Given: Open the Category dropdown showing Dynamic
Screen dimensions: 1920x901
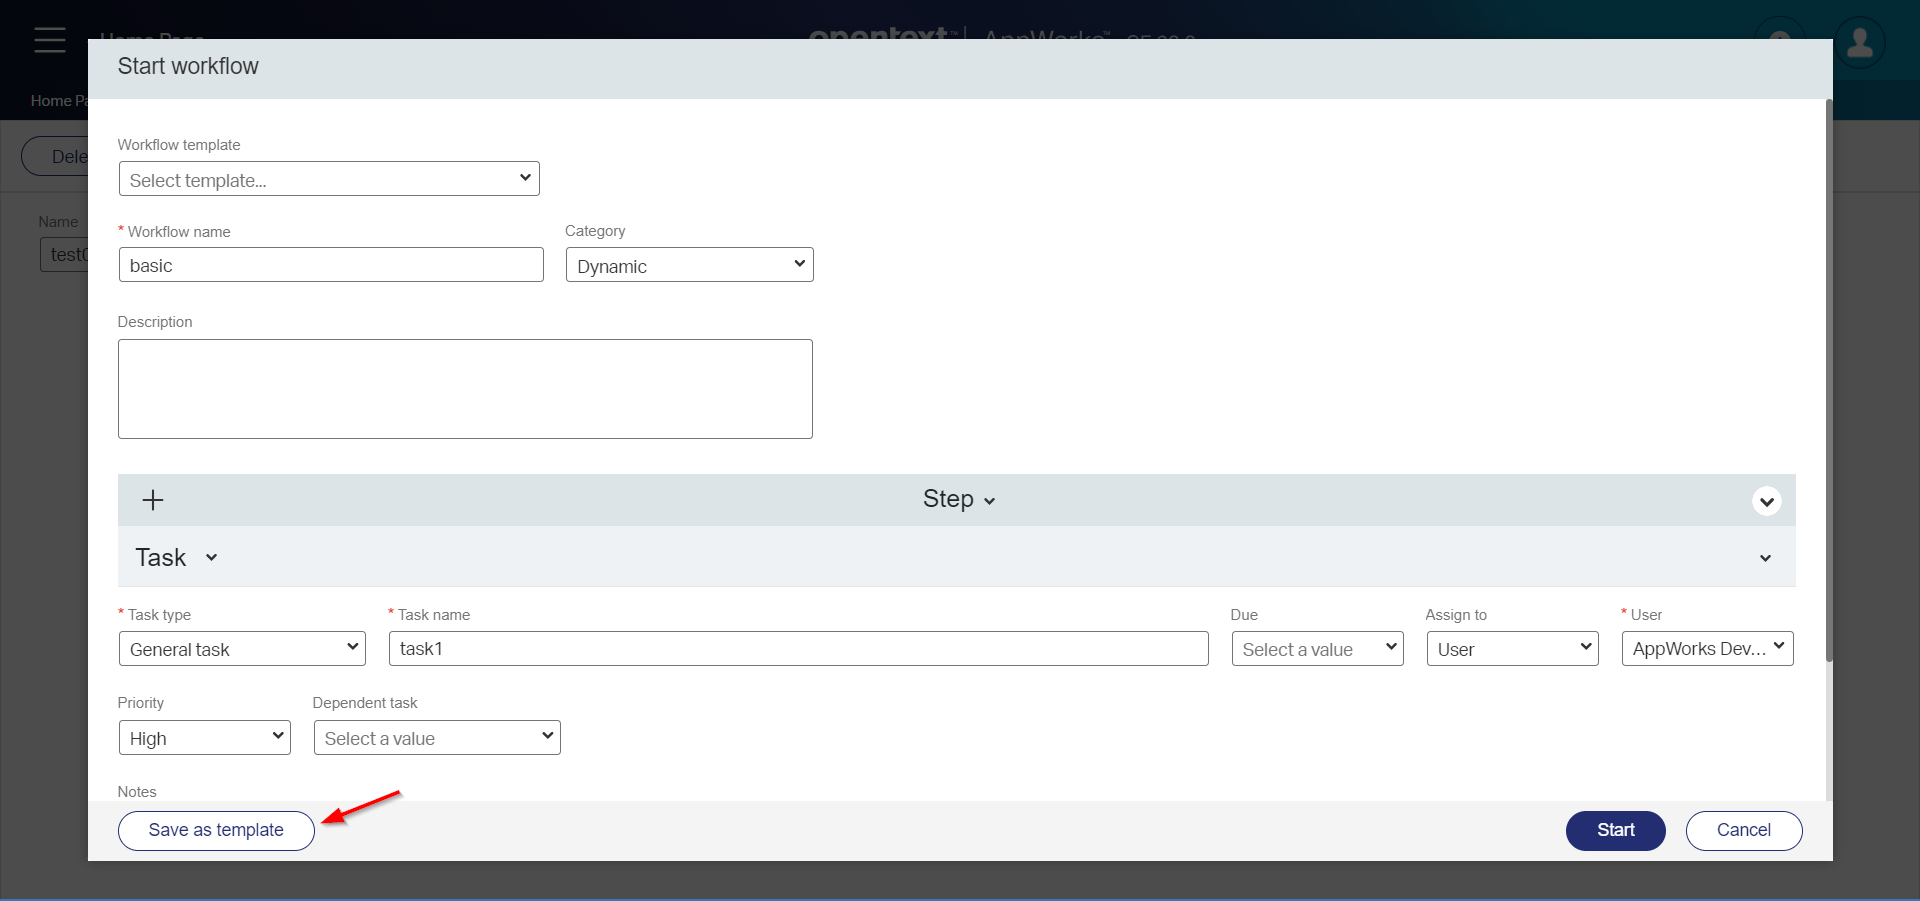Looking at the screenshot, I should [689, 265].
